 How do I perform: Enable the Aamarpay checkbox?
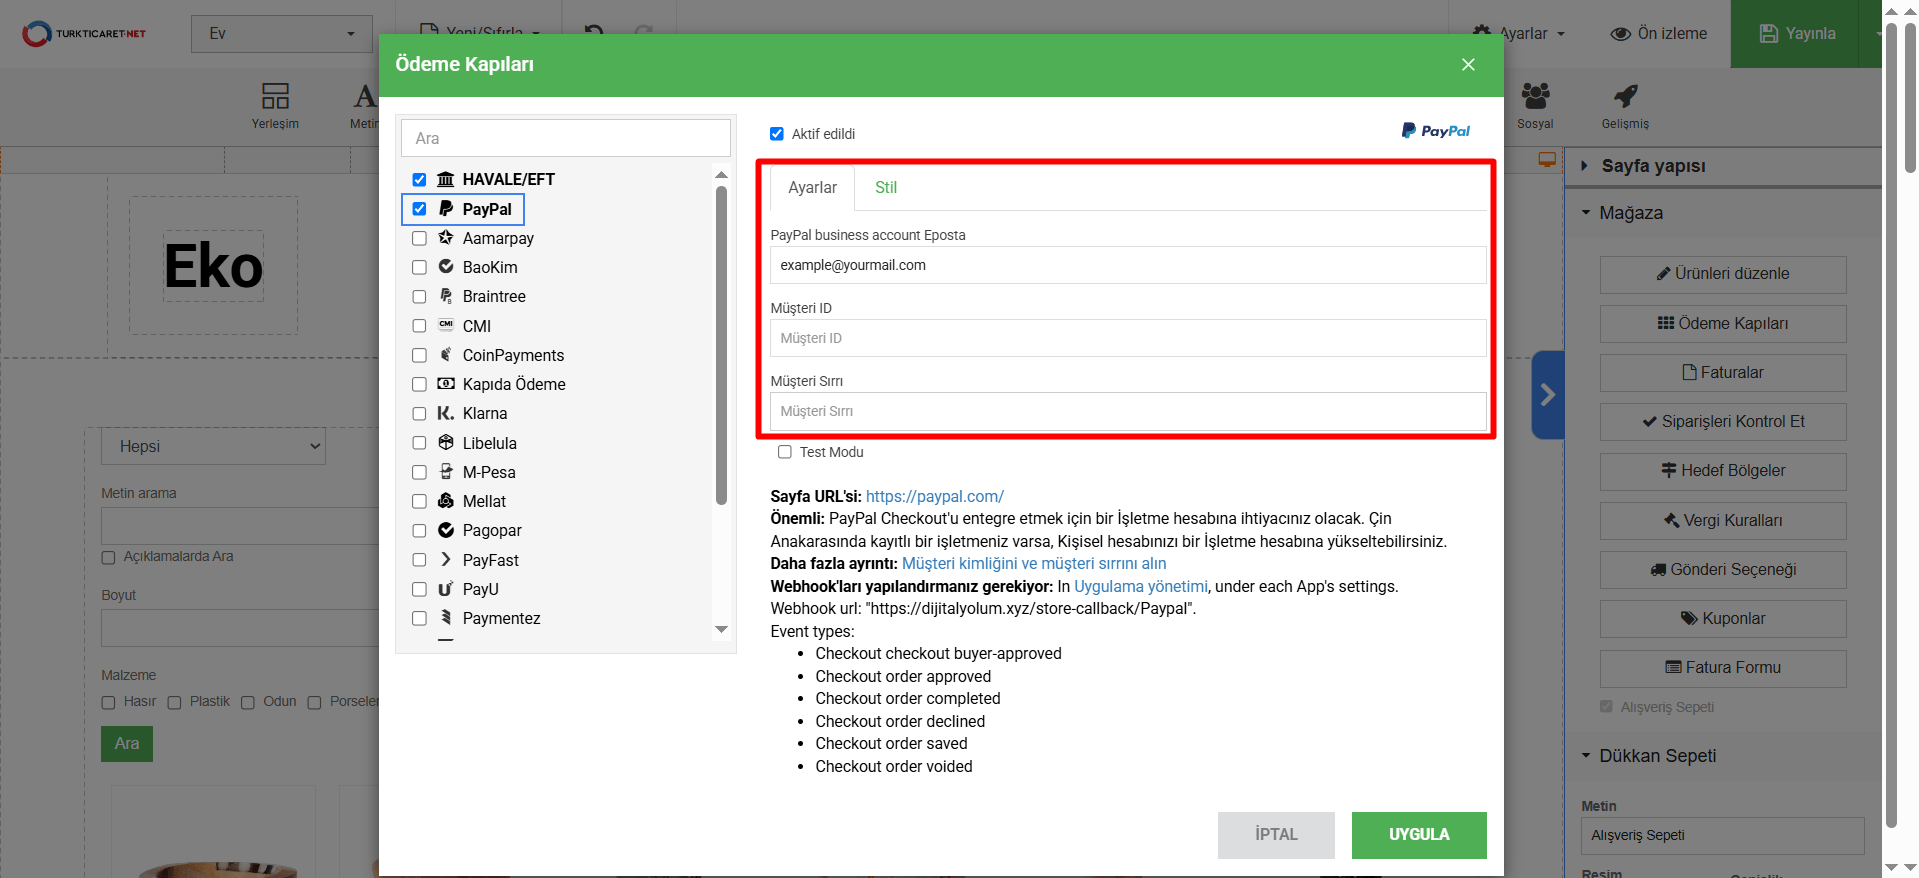pos(419,238)
